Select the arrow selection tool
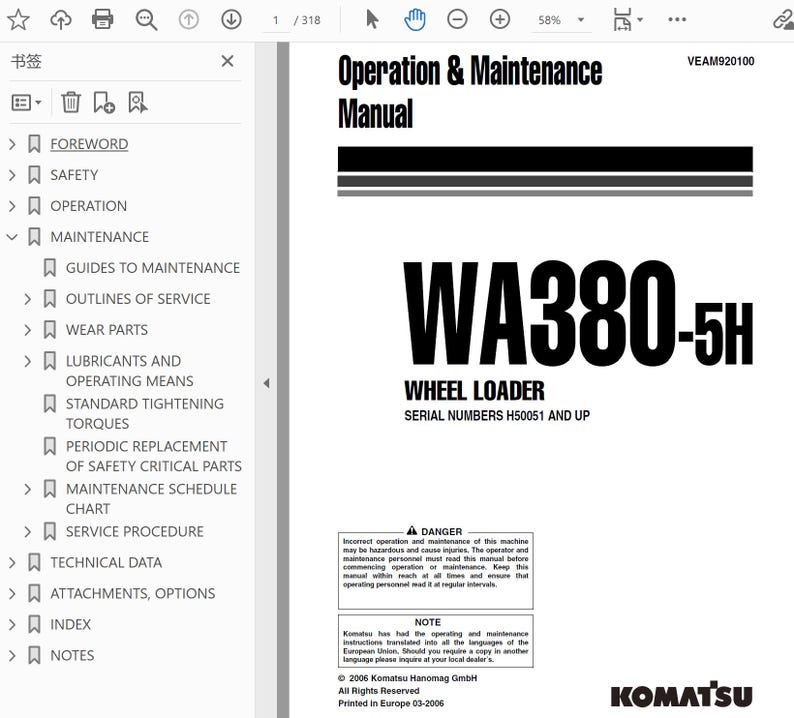794x718 pixels. pyautogui.click(x=372, y=20)
